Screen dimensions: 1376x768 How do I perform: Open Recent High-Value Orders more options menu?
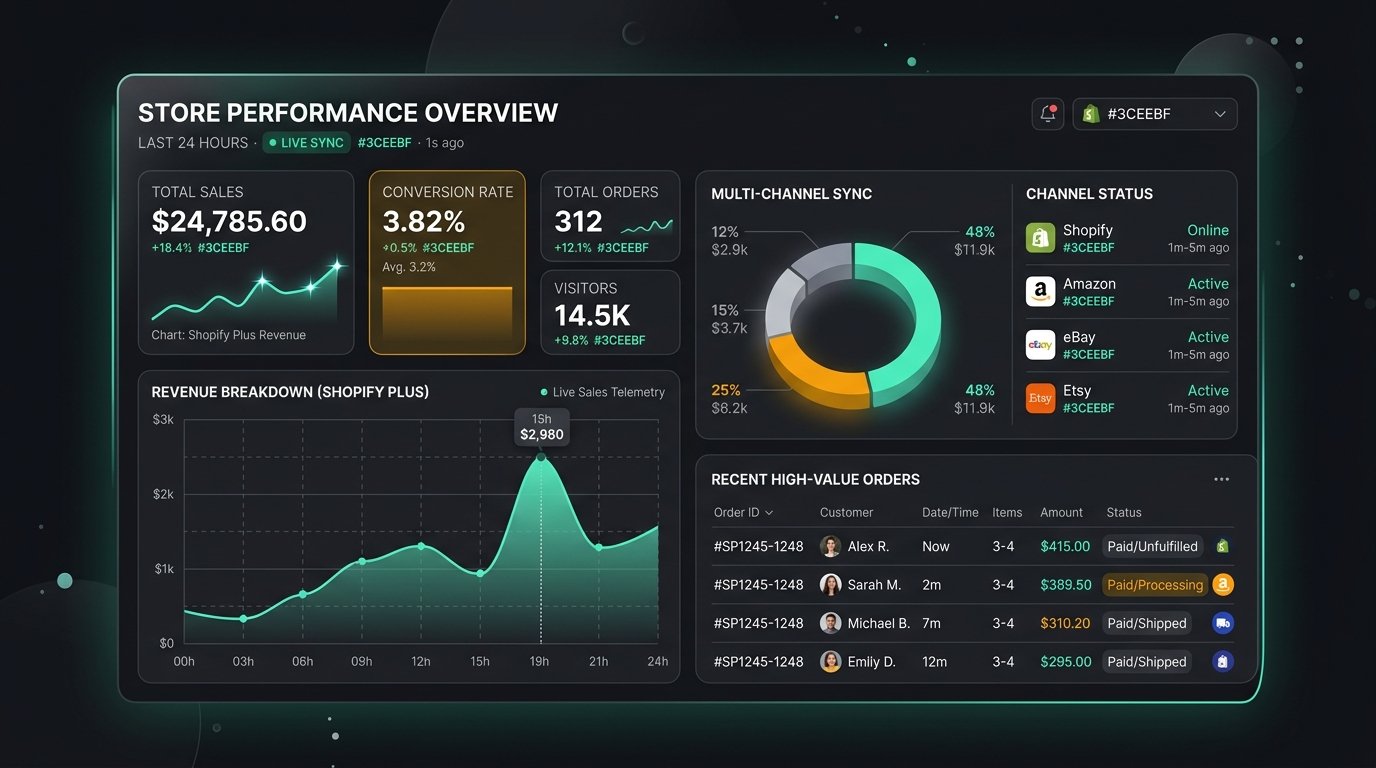click(1221, 480)
